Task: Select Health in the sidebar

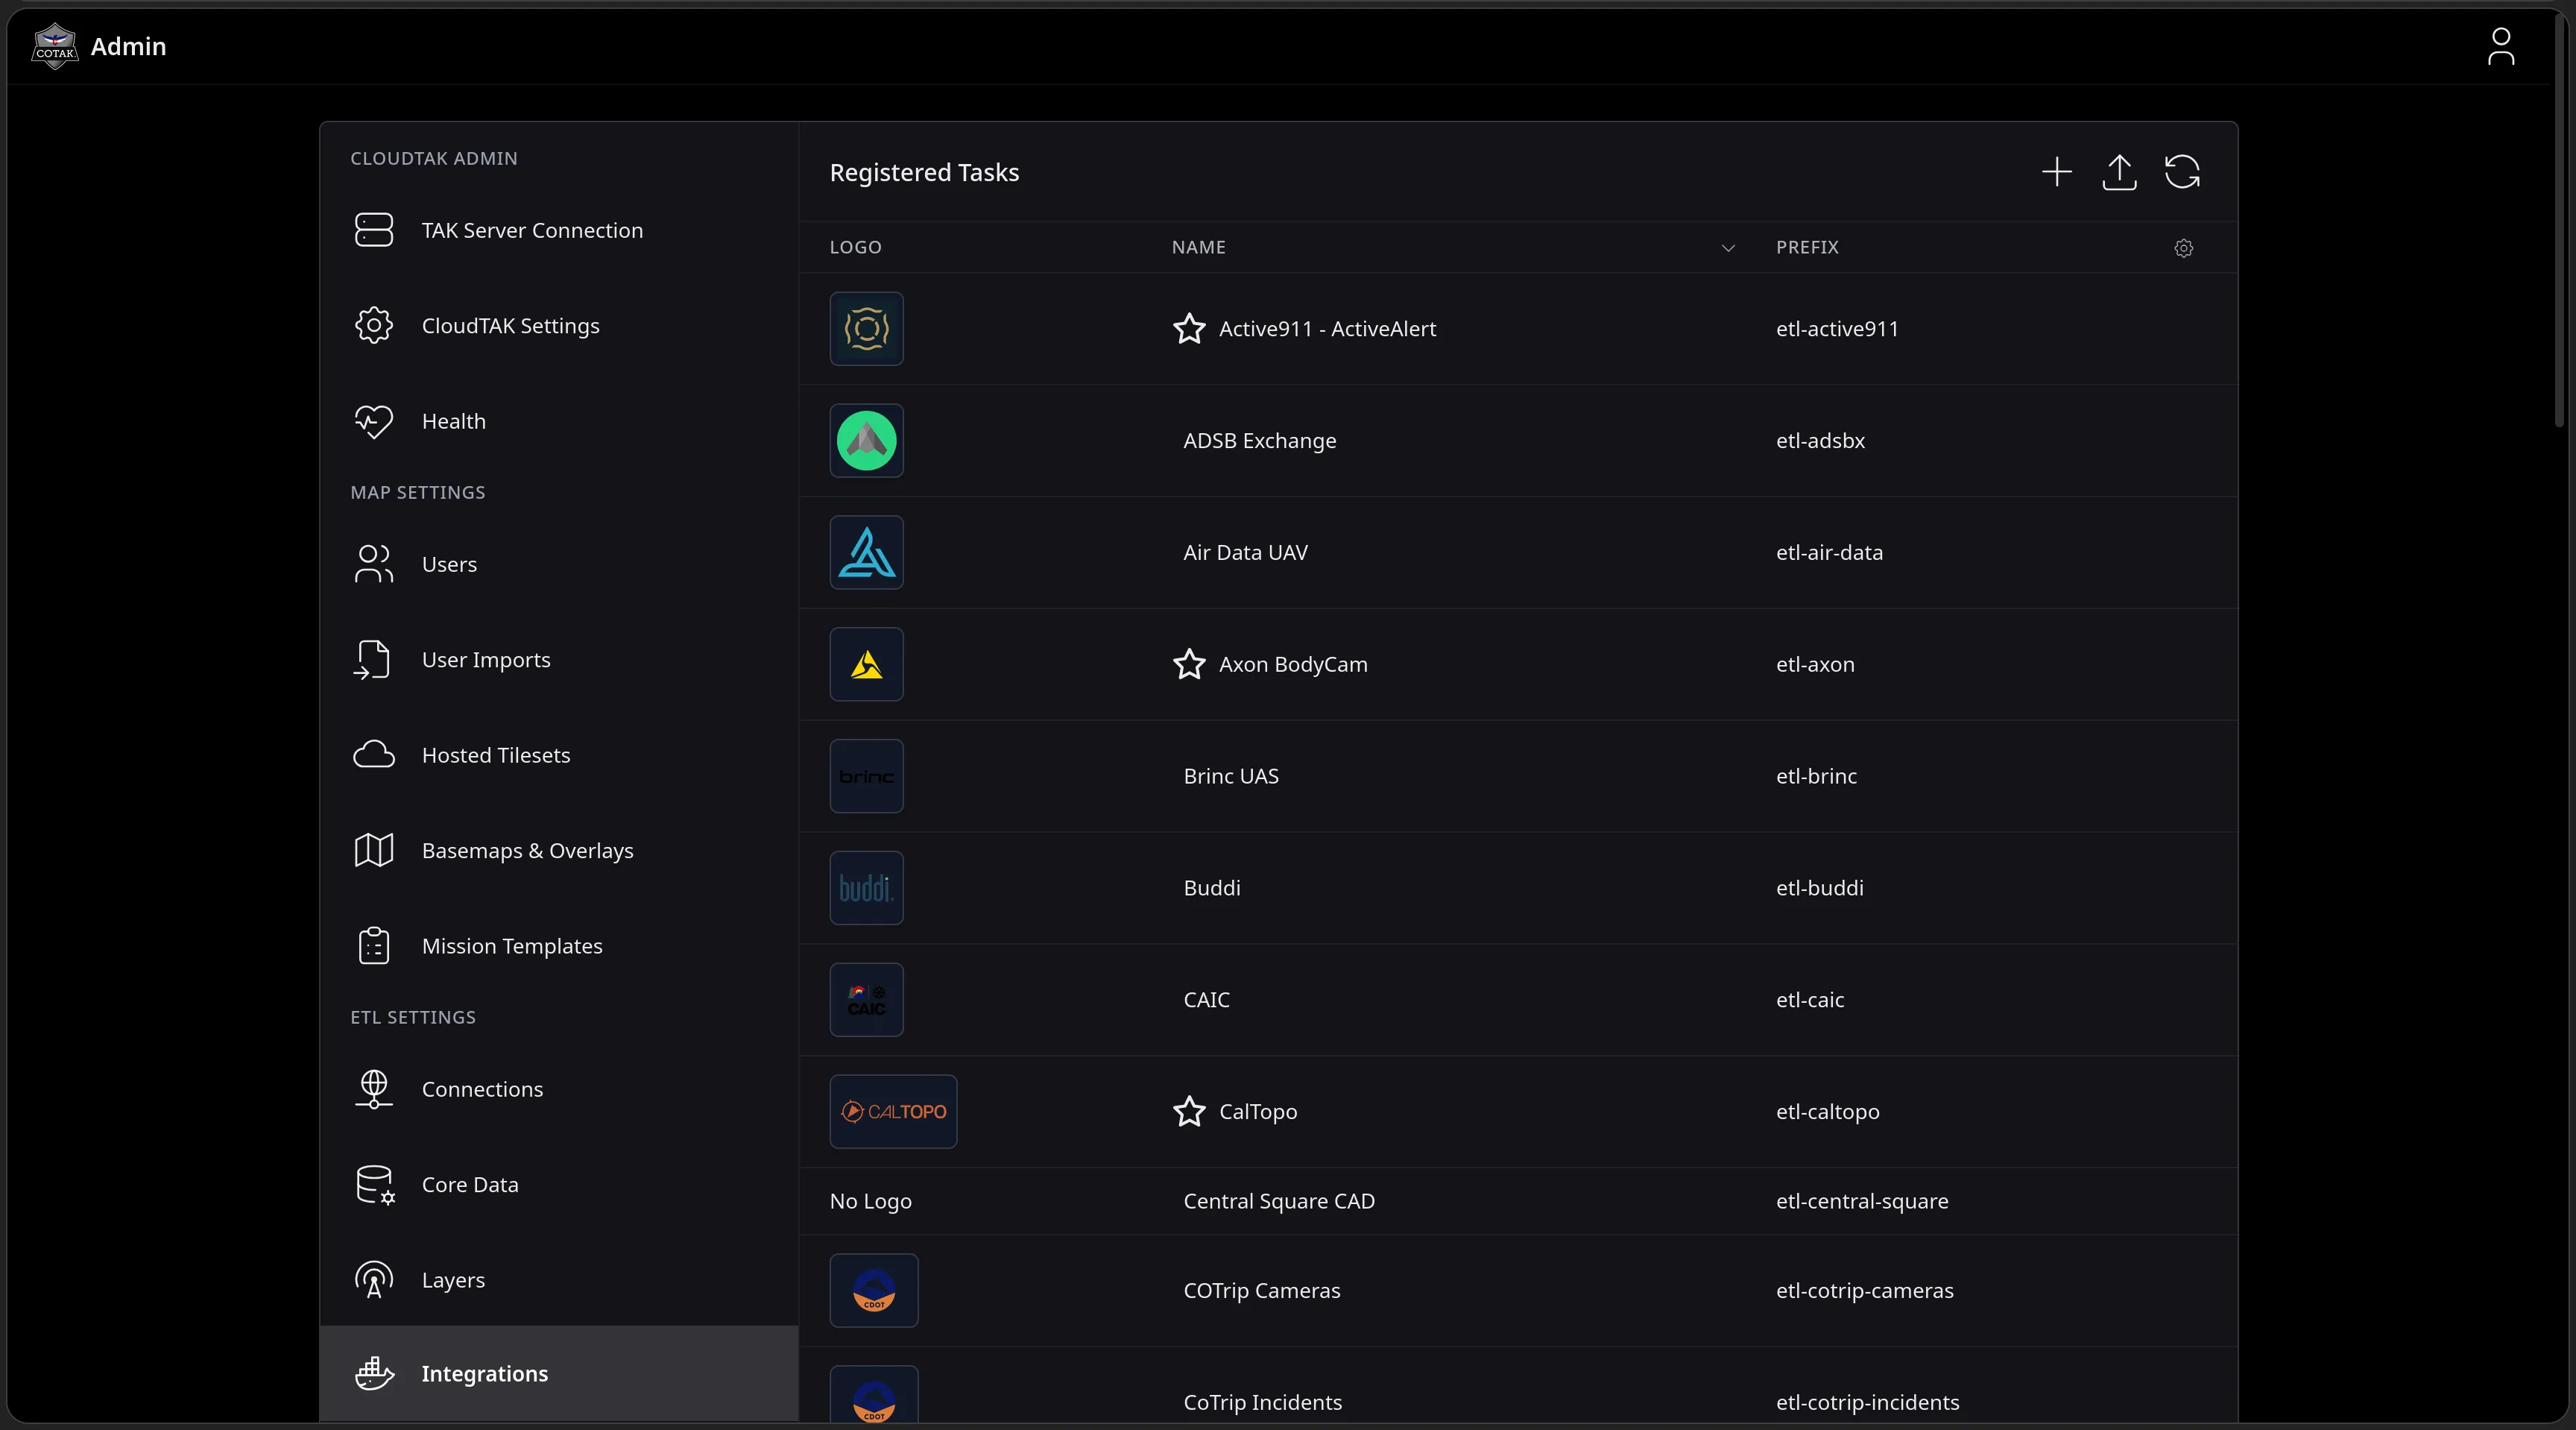Action: (559, 421)
